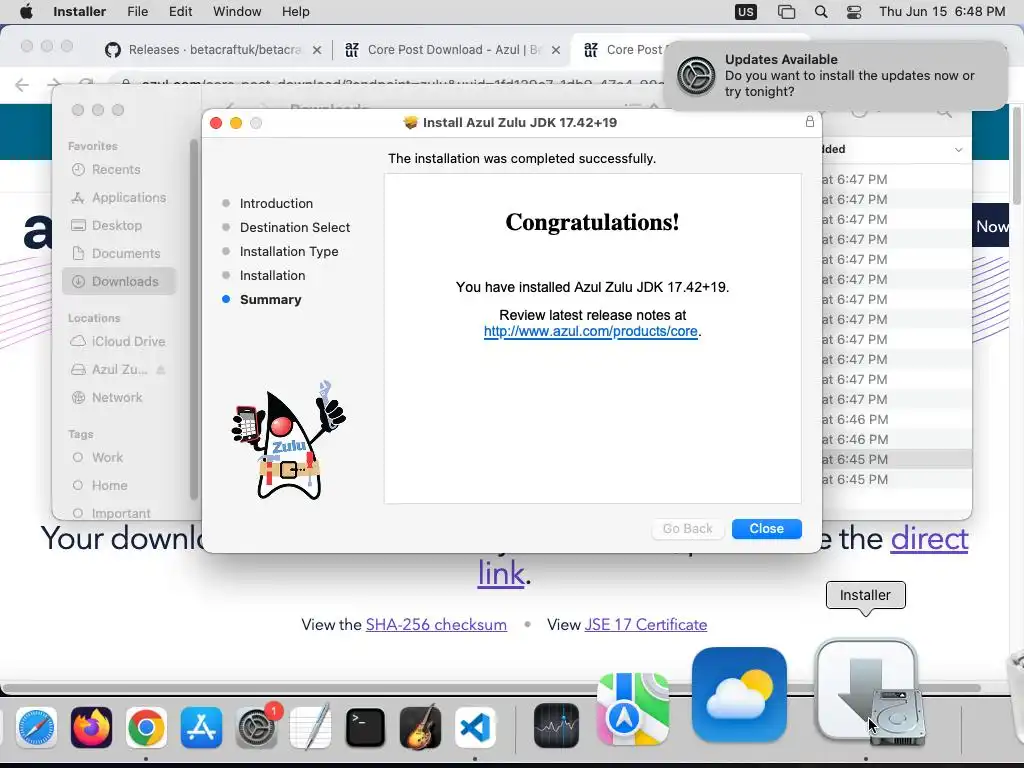
Task: Open the SHA-256 checksum link
Action: tap(436, 624)
